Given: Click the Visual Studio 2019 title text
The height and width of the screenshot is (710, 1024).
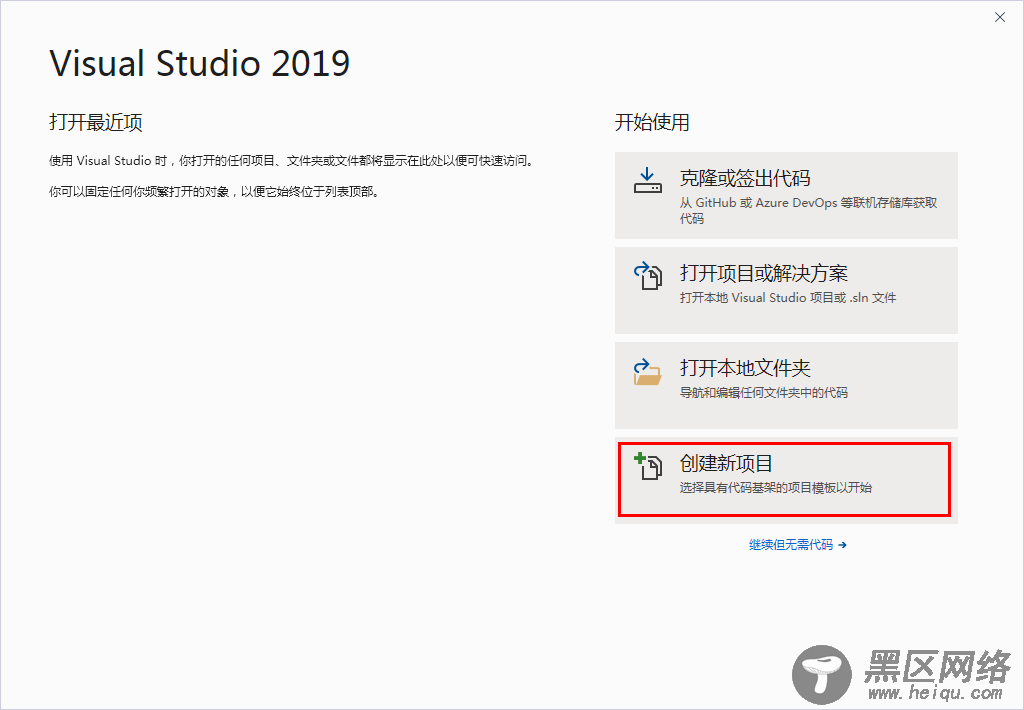Looking at the screenshot, I should coord(200,63).
